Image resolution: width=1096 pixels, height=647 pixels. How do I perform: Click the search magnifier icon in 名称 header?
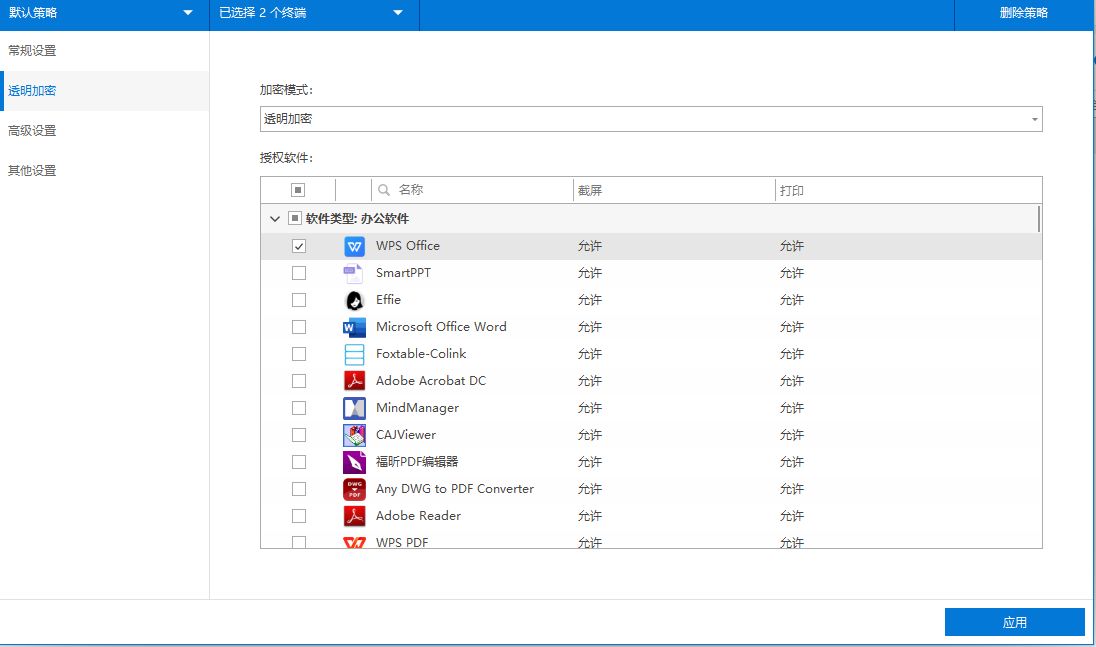tap(384, 190)
